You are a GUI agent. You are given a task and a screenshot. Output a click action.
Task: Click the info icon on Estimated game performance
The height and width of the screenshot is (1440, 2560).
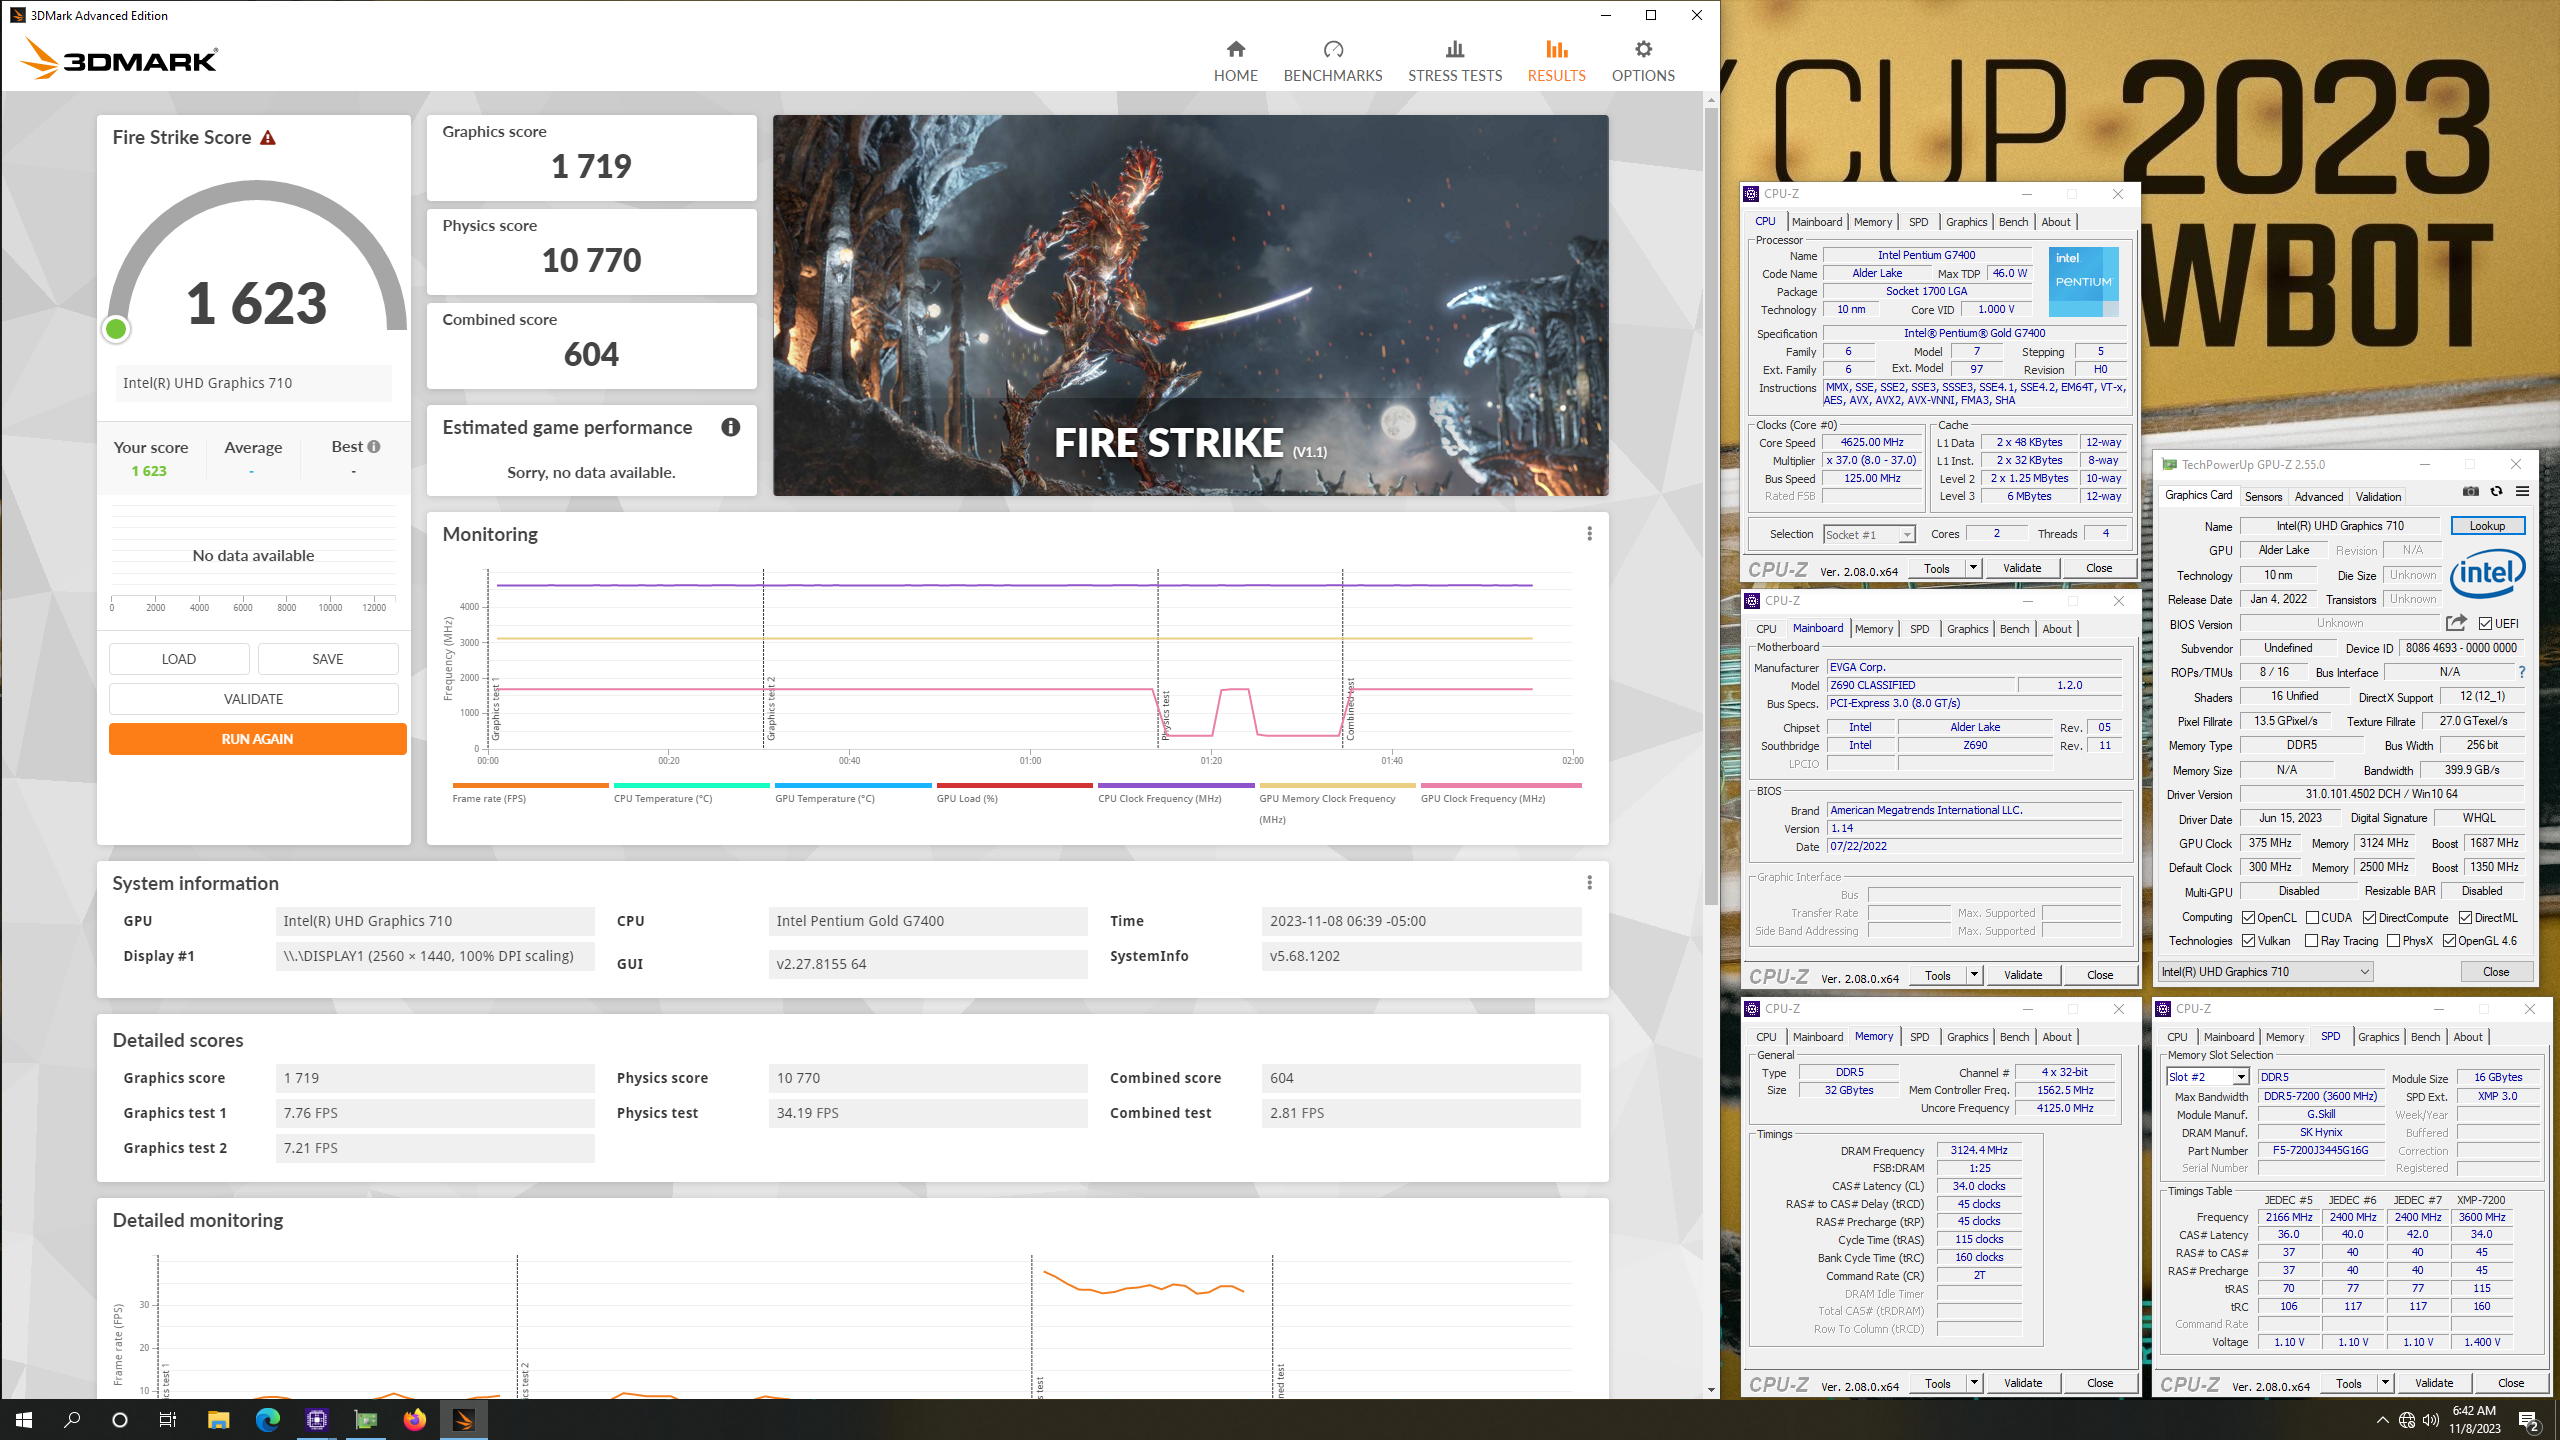click(731, 427)
